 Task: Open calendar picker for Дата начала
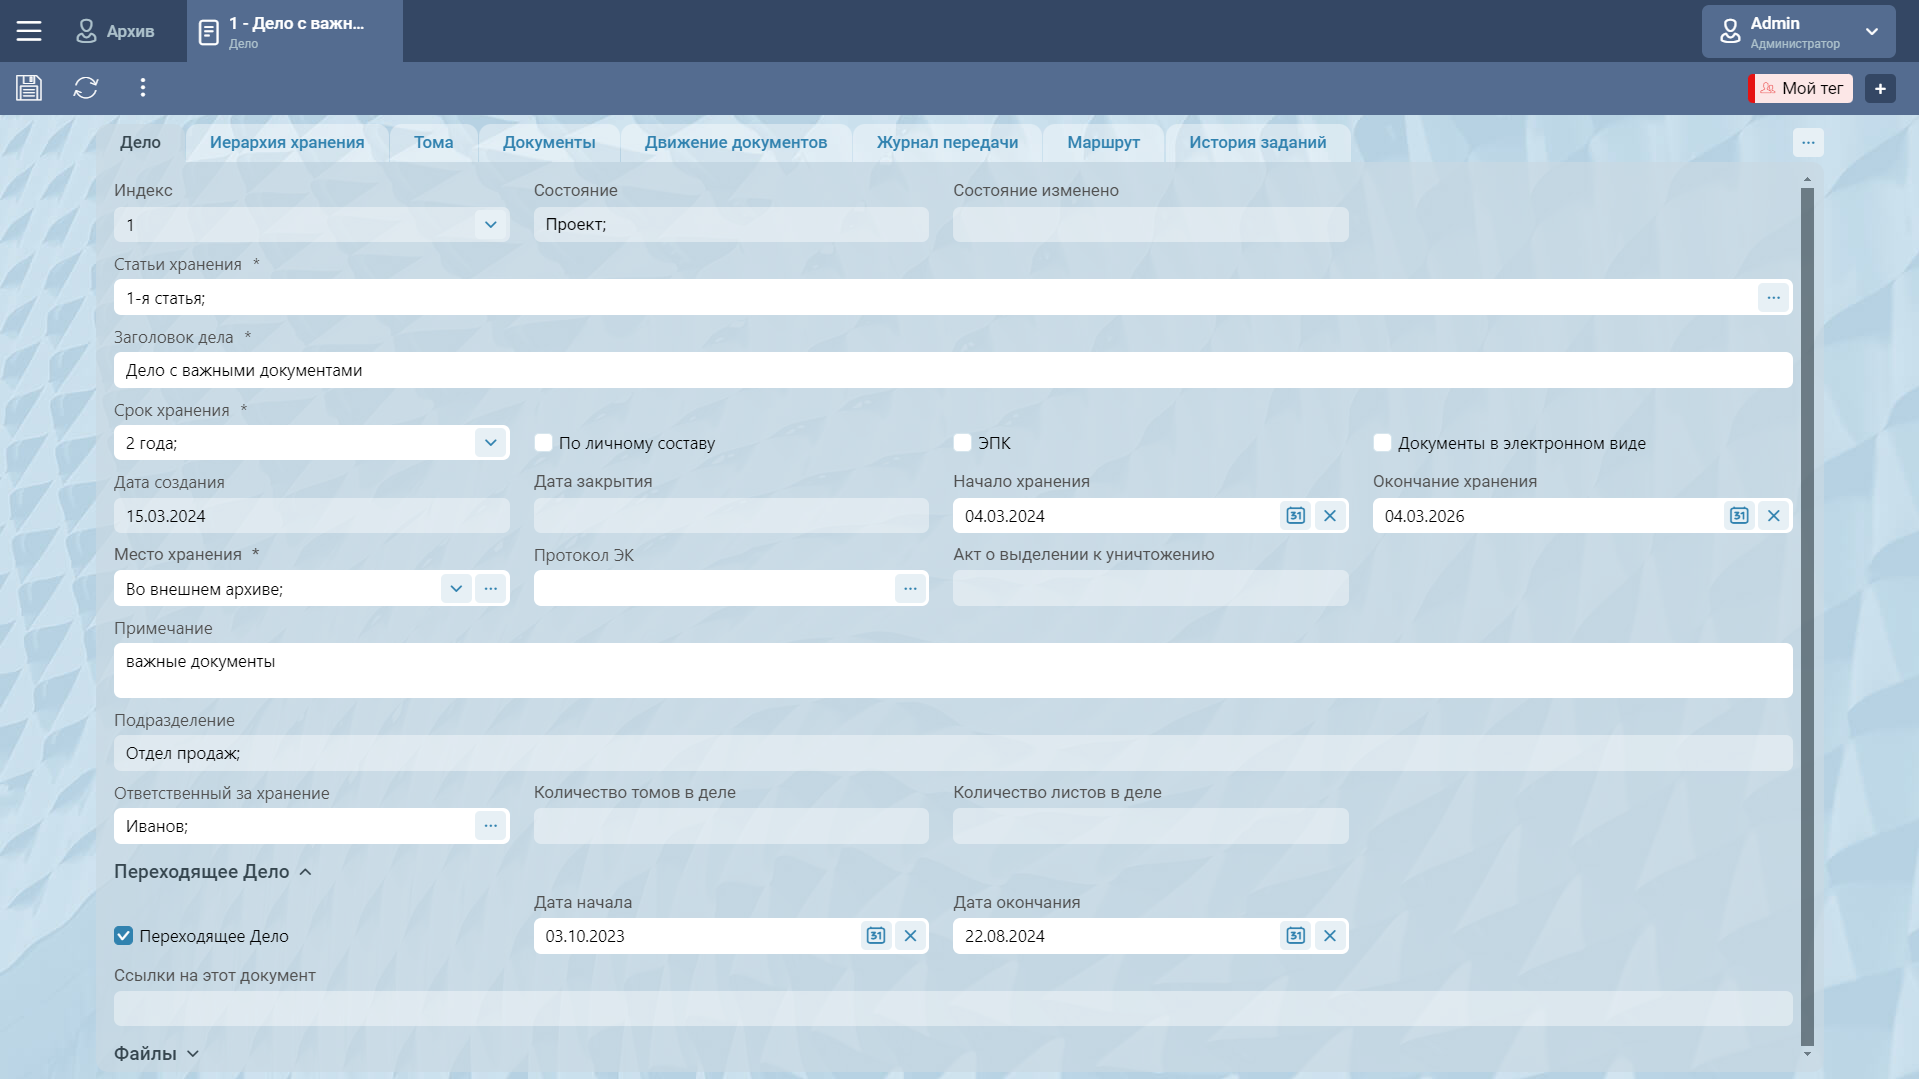(876, 936)
